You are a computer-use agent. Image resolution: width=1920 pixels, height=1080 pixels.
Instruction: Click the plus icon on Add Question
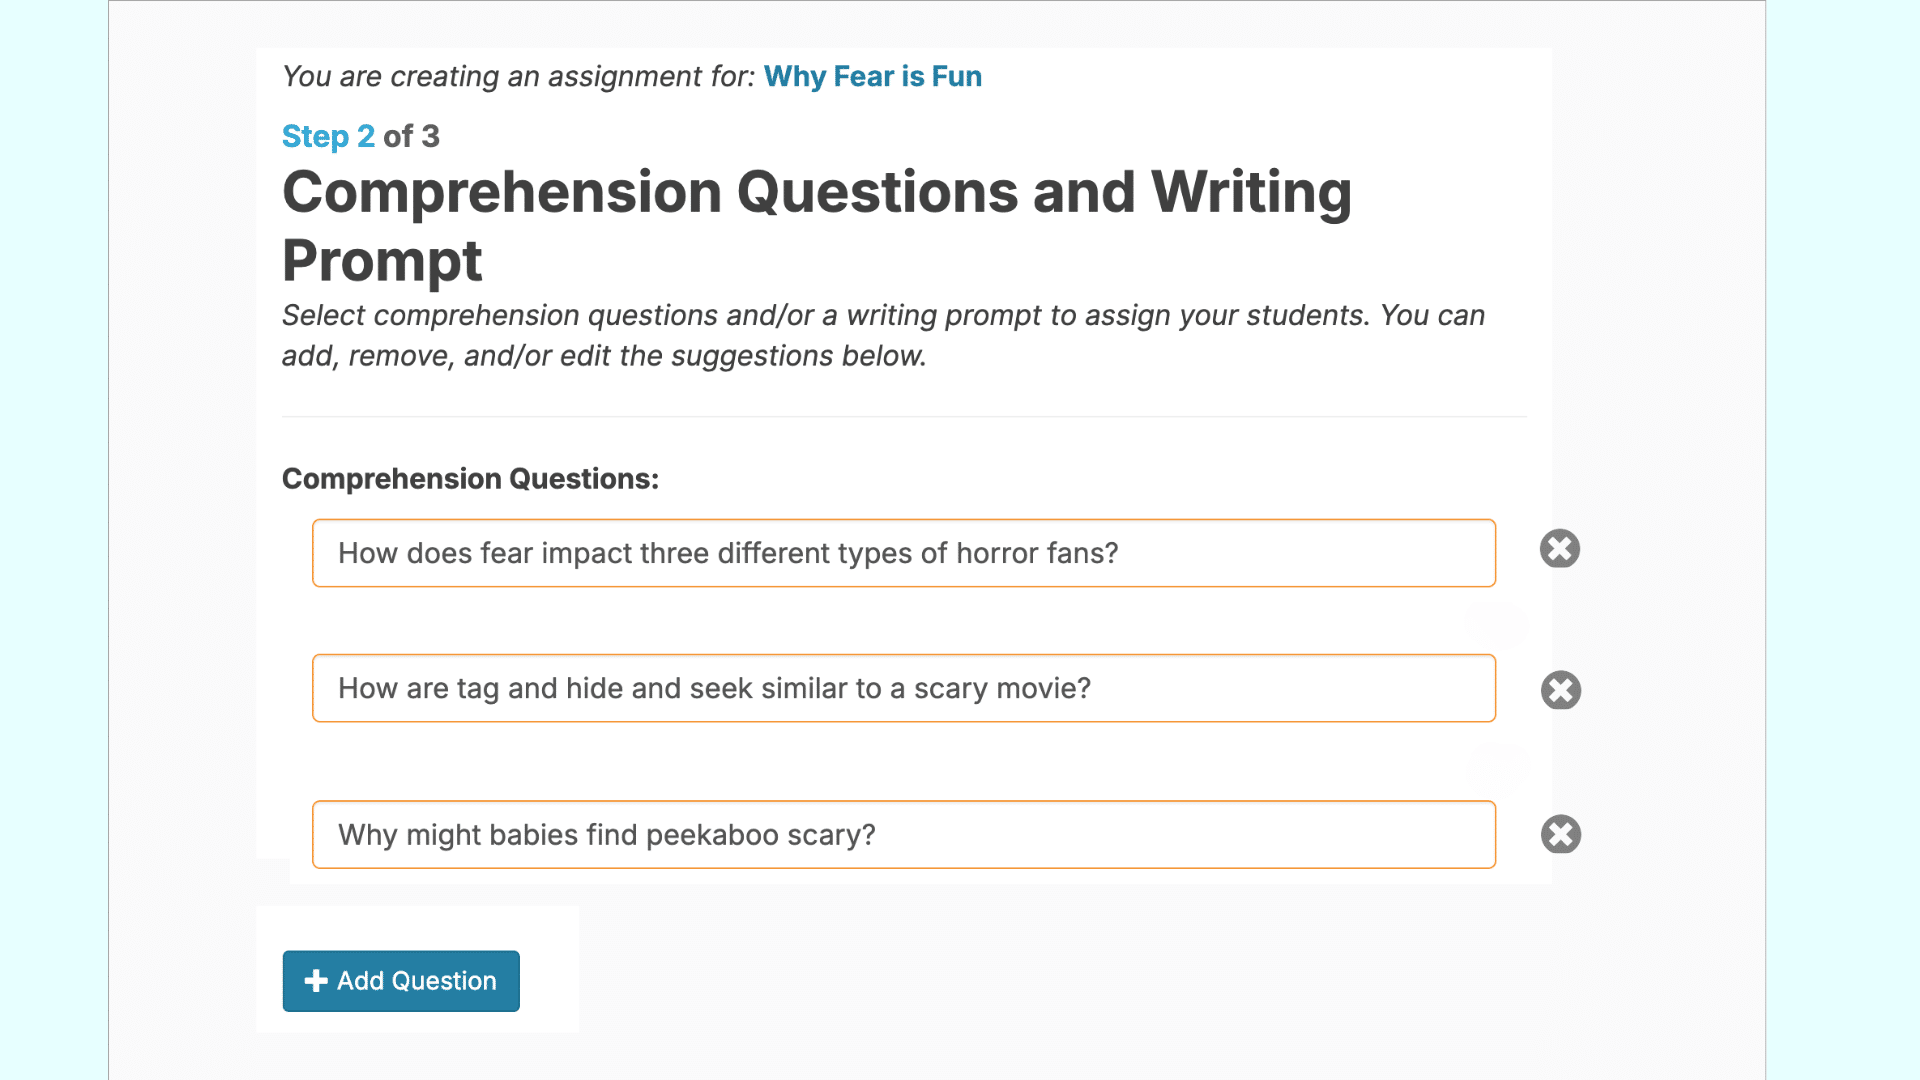click(x=316, y=981)
